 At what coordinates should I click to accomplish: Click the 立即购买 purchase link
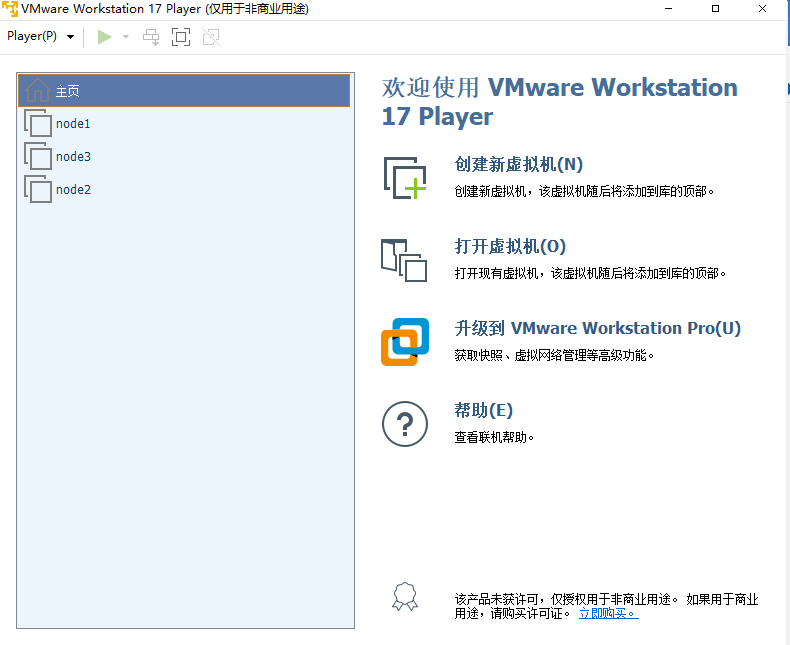pyautogui.click(x=609, y=613)
